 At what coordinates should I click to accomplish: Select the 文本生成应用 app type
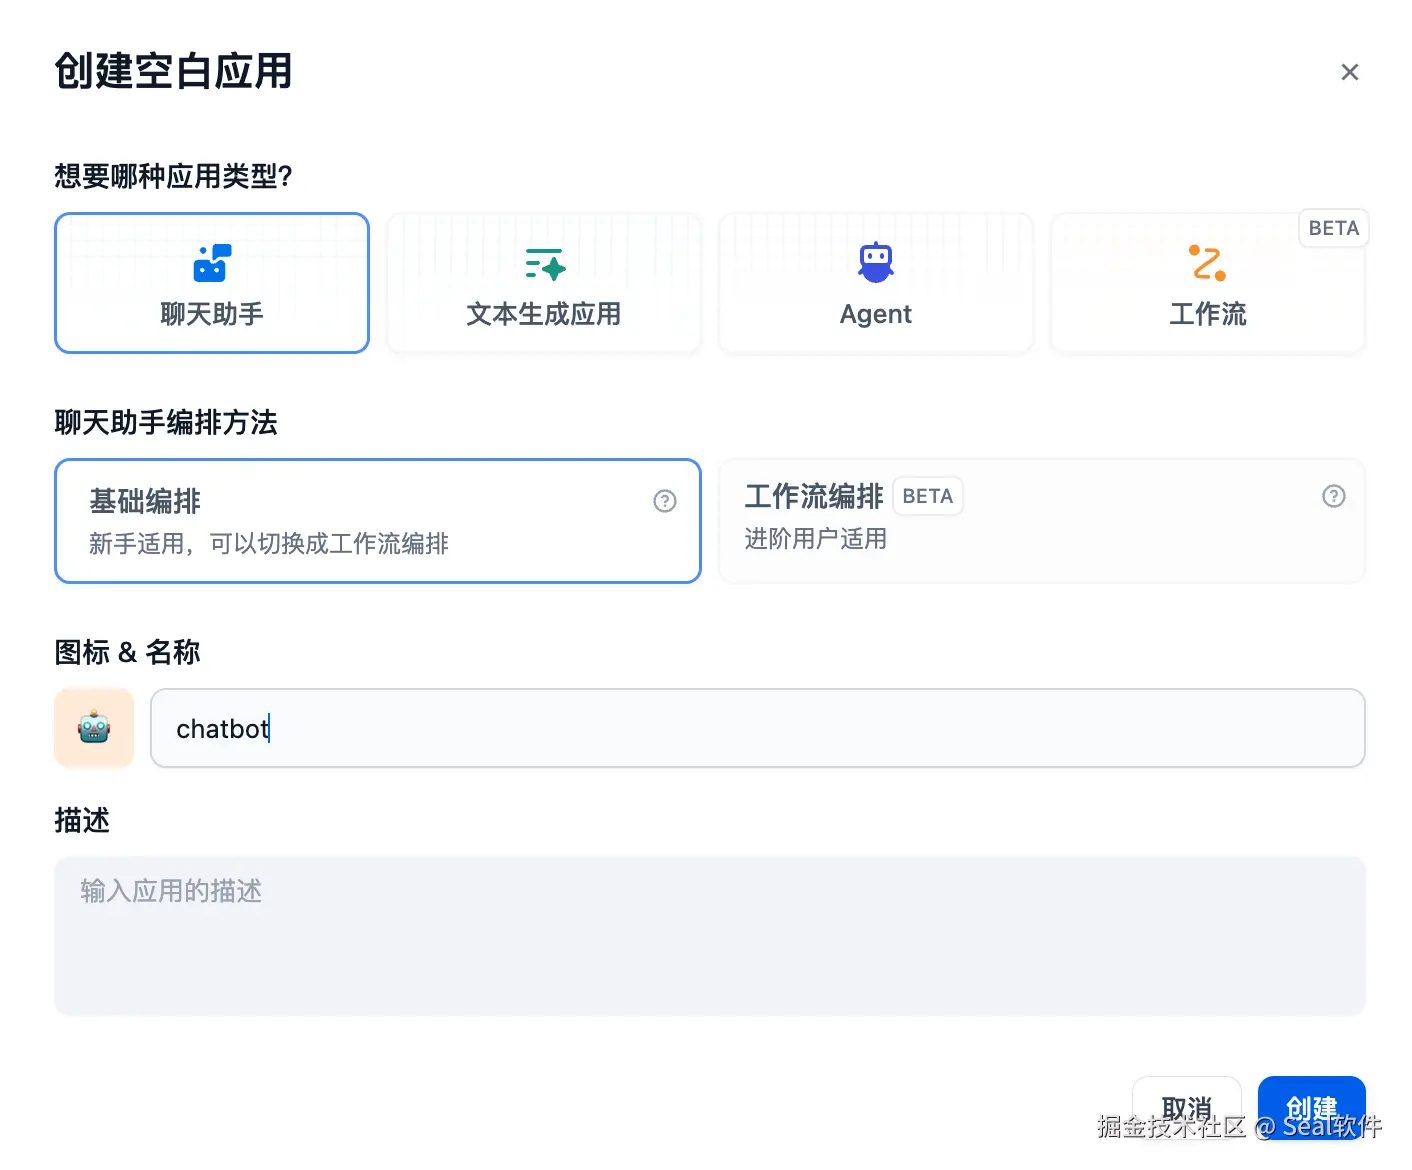click(x=544, y=283)
